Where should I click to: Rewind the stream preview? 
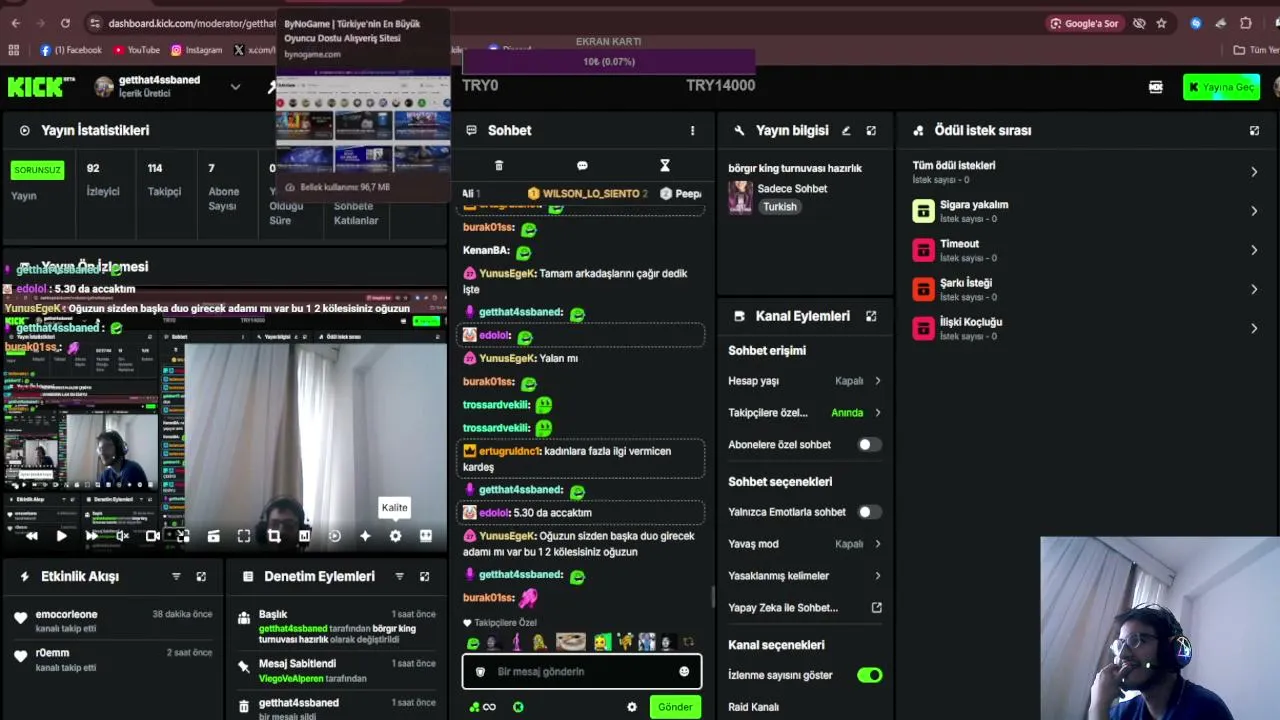pyautogui.click(x=31, y=536)
